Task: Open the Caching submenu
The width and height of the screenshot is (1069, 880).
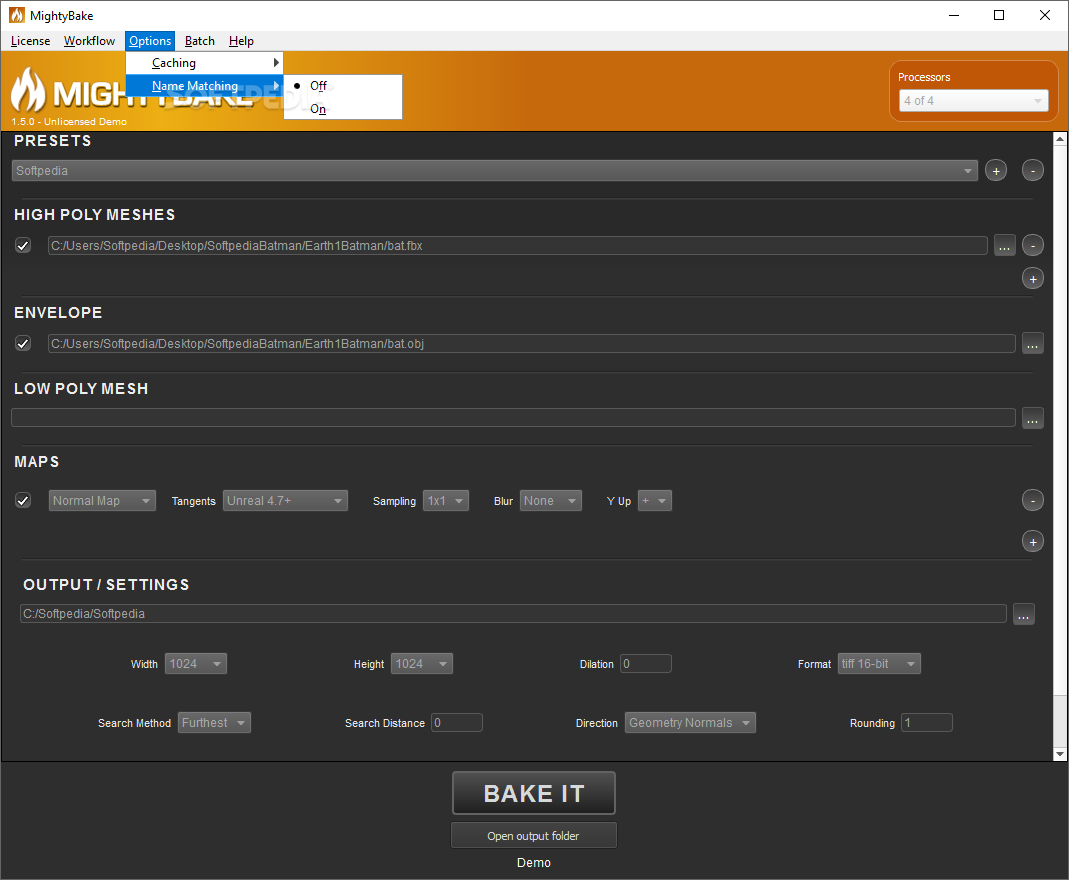Action: (x=205, y=63)
